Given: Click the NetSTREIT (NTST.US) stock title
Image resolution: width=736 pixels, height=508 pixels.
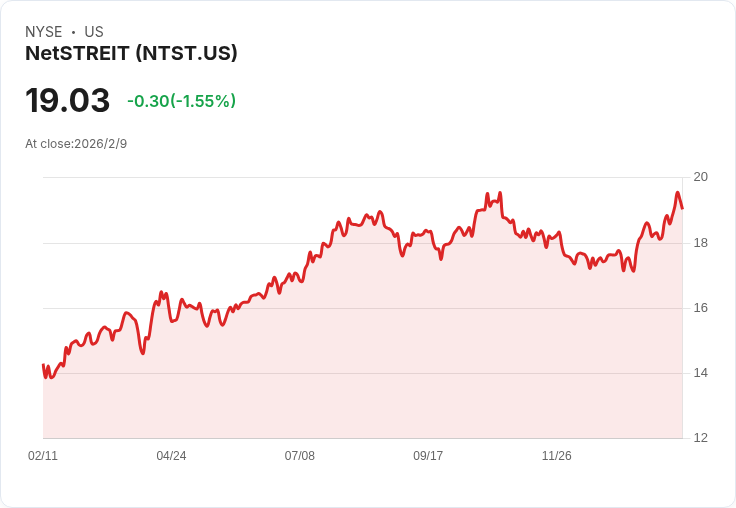Looking at the screenshot, I should [x=131, y=54].
